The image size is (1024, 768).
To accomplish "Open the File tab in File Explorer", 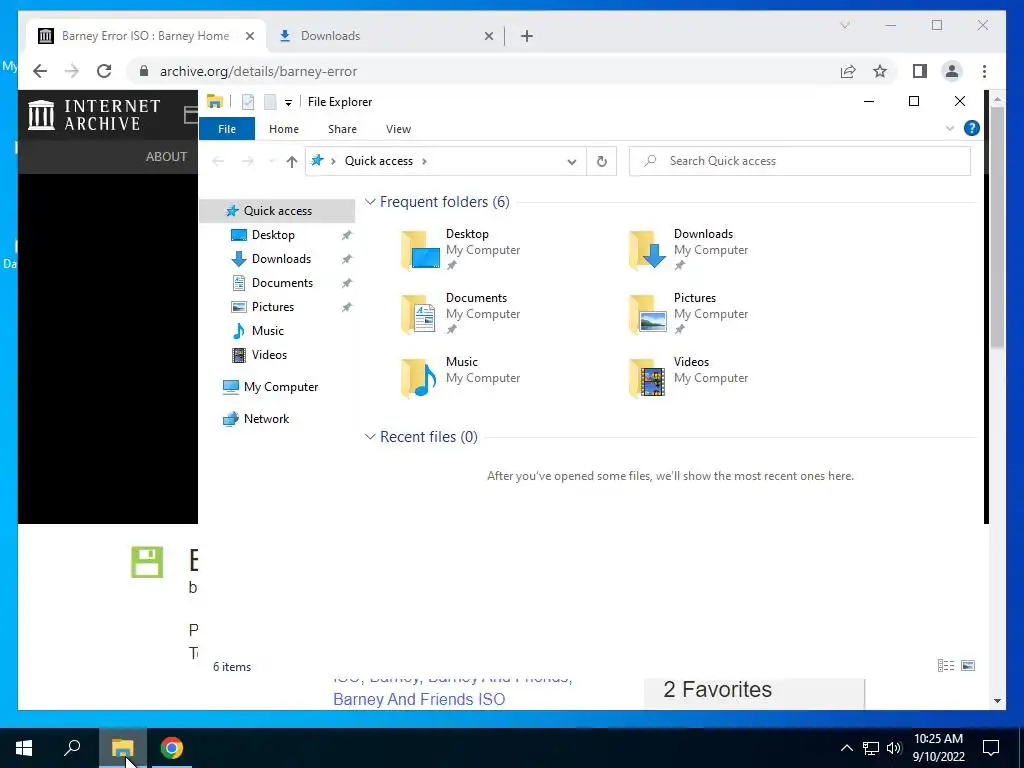I will point(227,129).
